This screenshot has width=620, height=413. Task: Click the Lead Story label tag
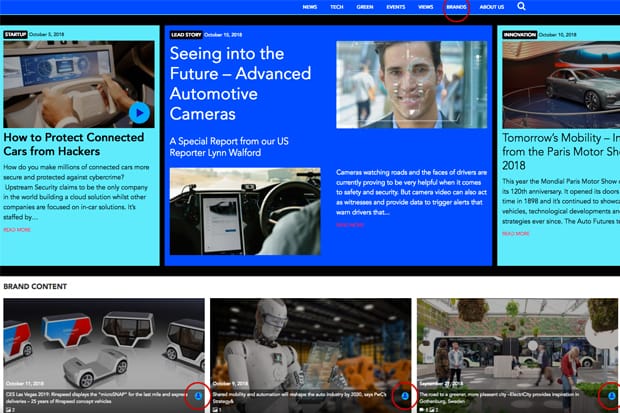pyautogui.click(x=185, y=34)
